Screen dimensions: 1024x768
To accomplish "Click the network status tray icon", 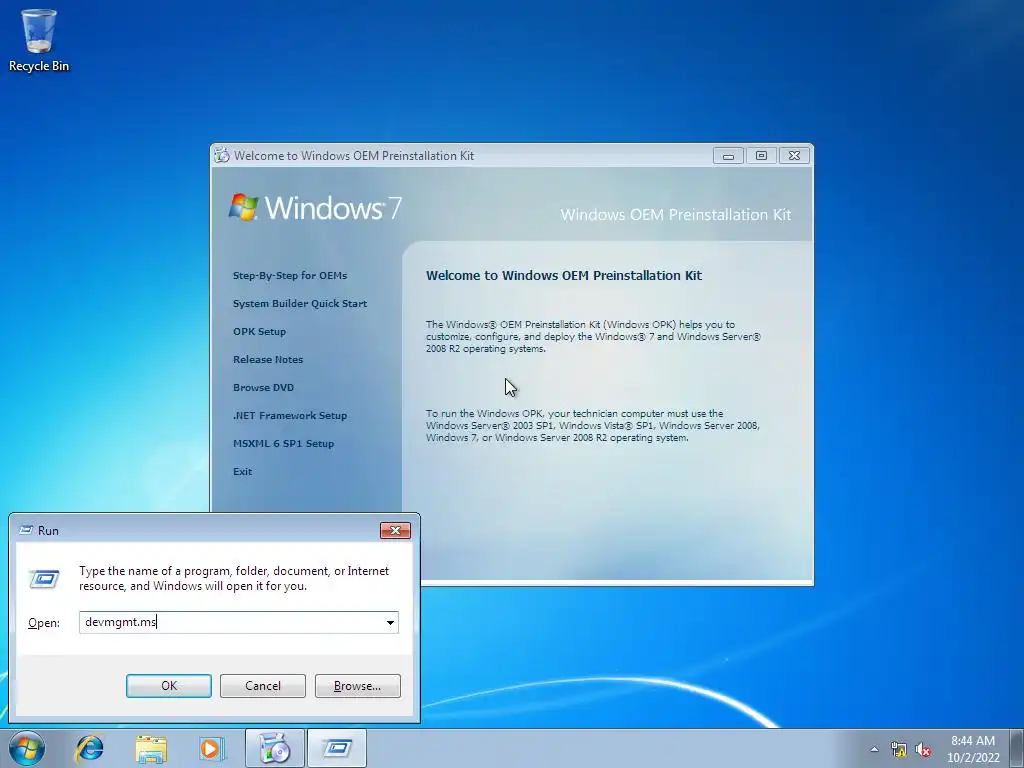I will pyautogui.click(x=899, y=749).
